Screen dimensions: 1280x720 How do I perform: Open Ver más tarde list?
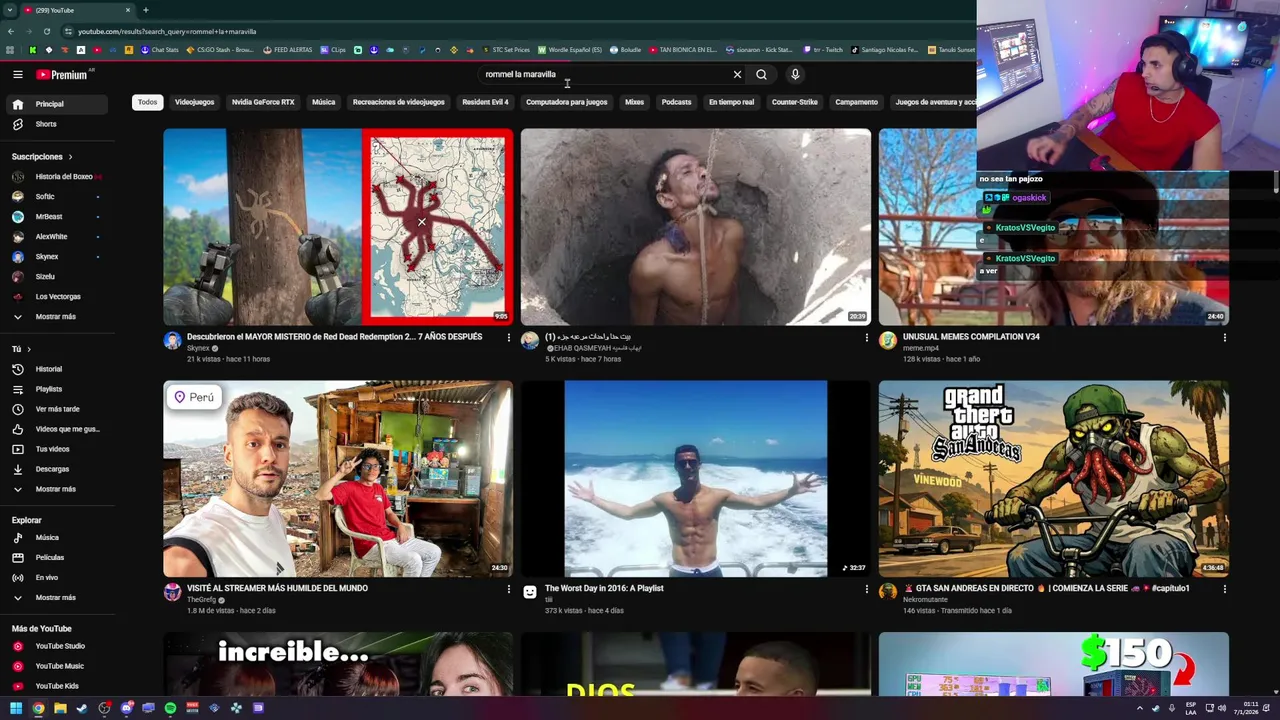[x=57, y=409]
